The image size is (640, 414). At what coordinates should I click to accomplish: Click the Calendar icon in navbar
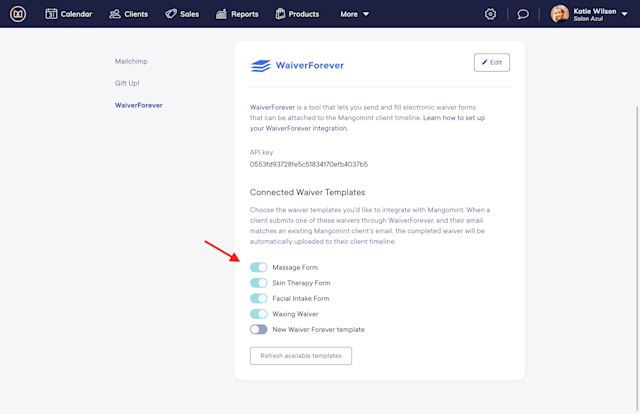51,14
